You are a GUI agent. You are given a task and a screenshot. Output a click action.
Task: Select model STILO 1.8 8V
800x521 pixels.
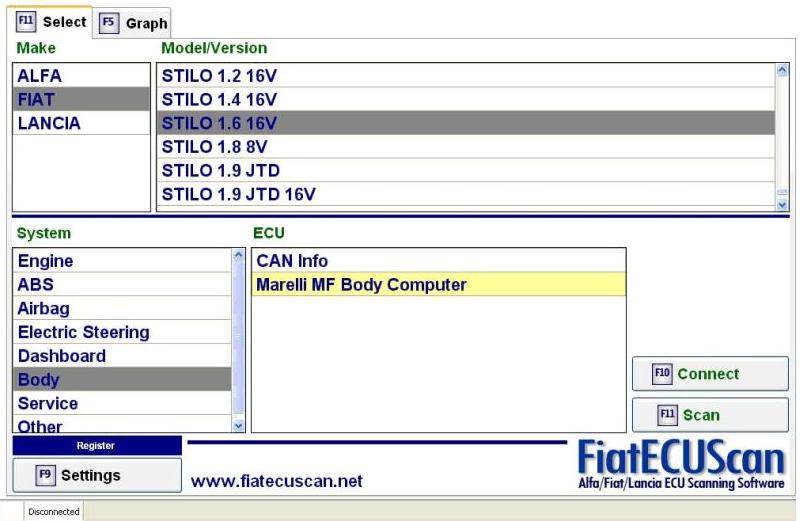point(466,146)
